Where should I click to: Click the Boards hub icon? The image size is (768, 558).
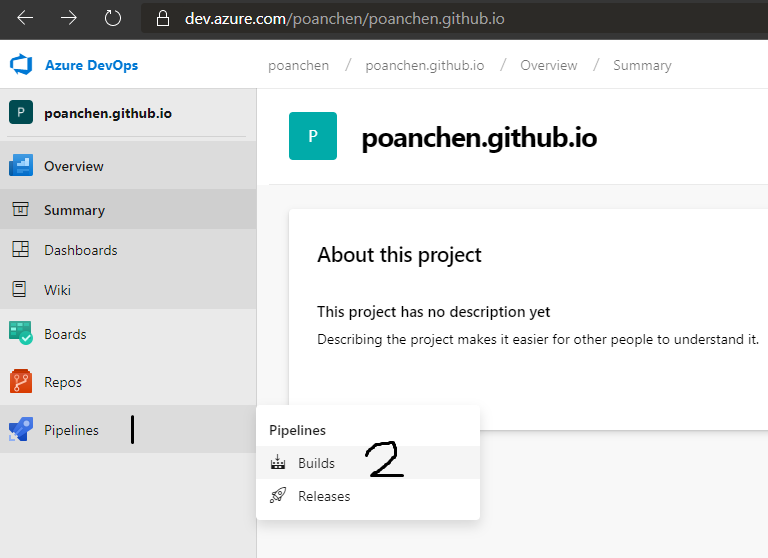tap(21, 333)
